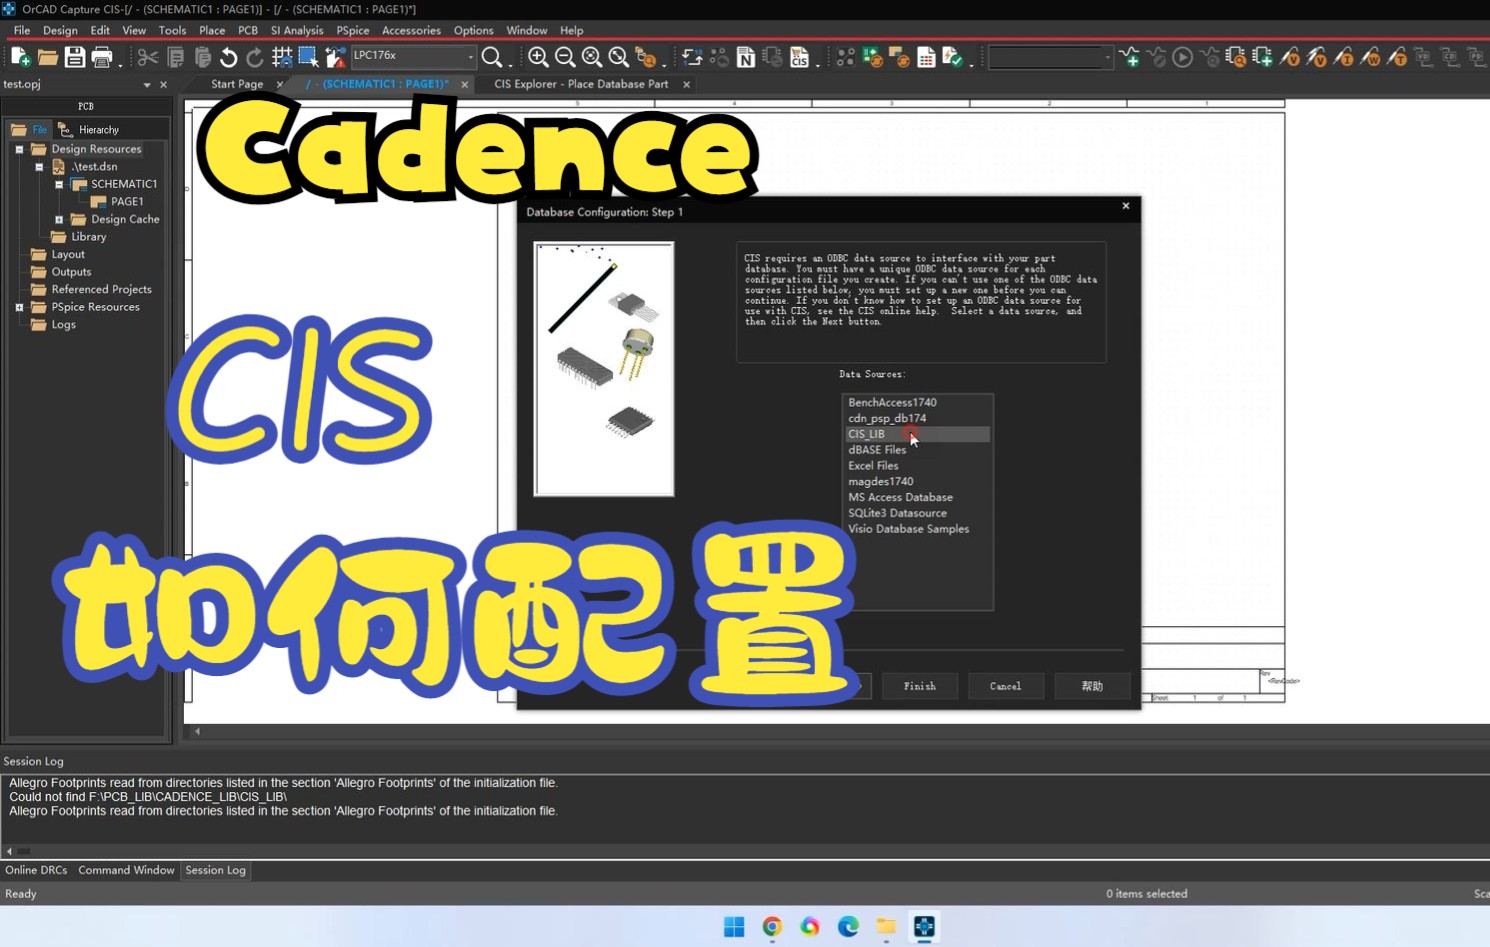Close the Database Configuration dialog

click(x=1126, y=206)
